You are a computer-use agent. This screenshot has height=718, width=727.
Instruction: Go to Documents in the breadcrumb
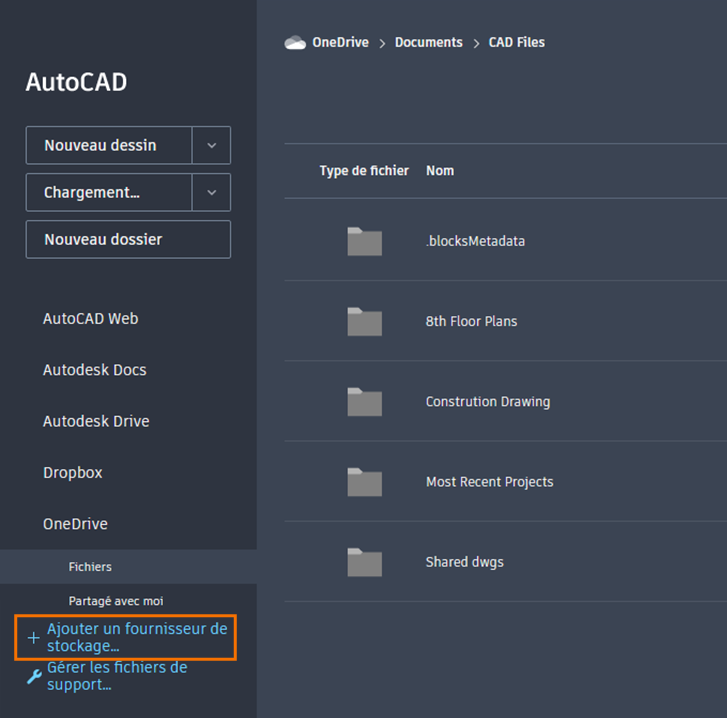click(428, 43)
